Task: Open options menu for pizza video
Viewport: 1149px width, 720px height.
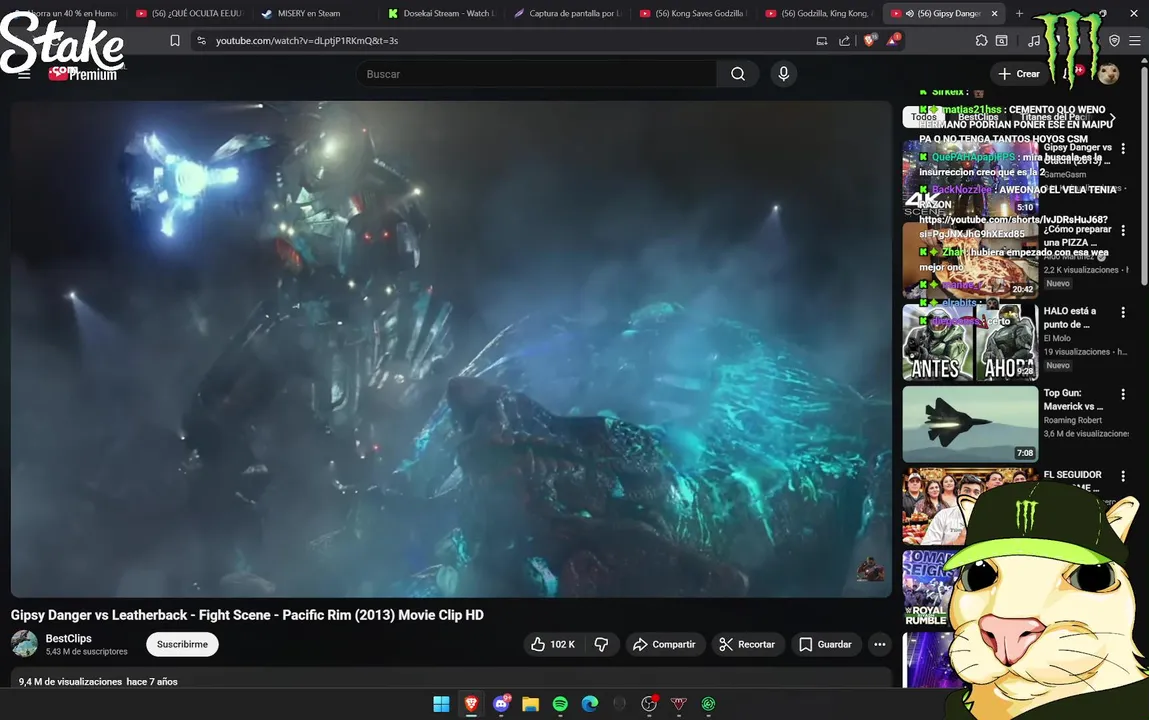Action: click(1123, 231)
